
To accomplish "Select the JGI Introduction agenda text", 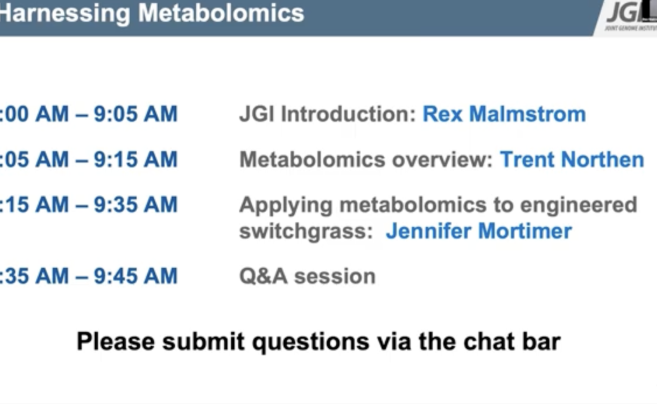I will click(x=327, y=114).
